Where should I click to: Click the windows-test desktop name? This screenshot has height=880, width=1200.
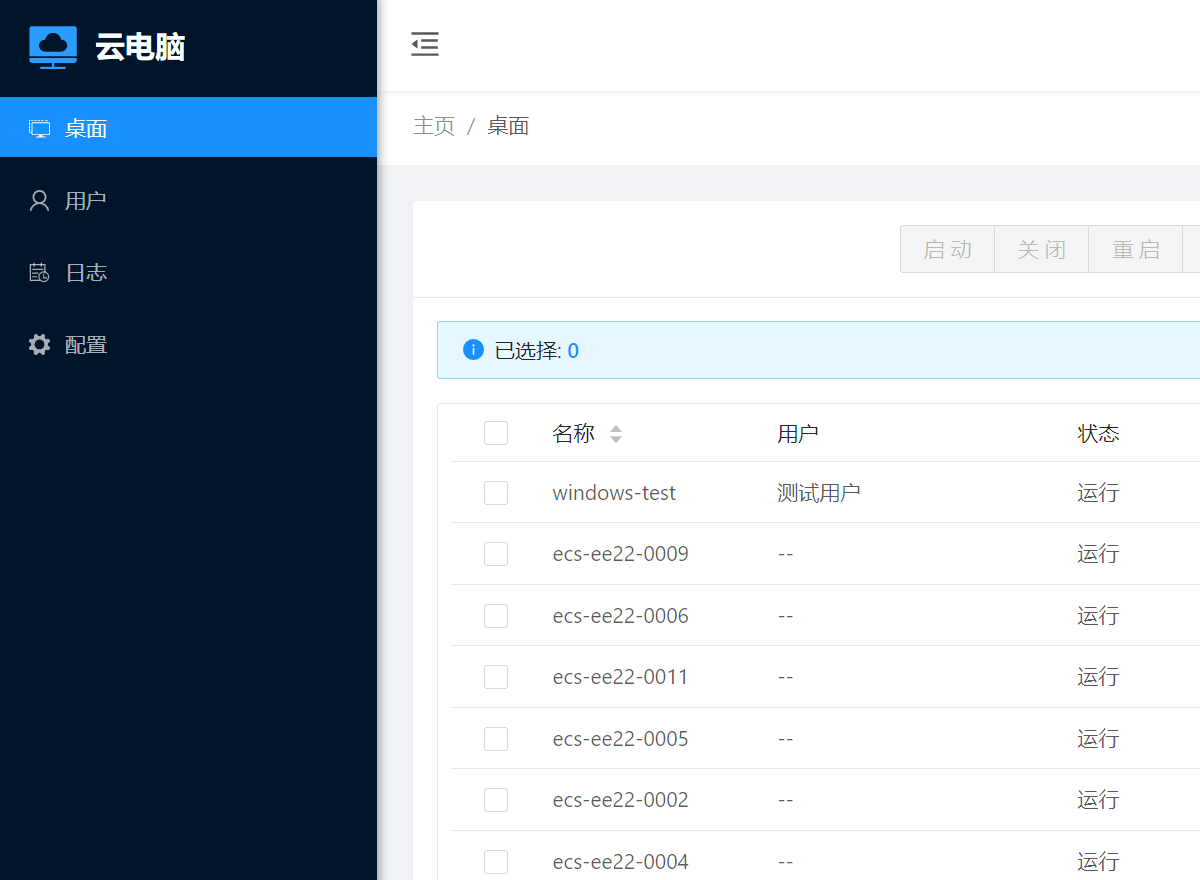(614, 492)
